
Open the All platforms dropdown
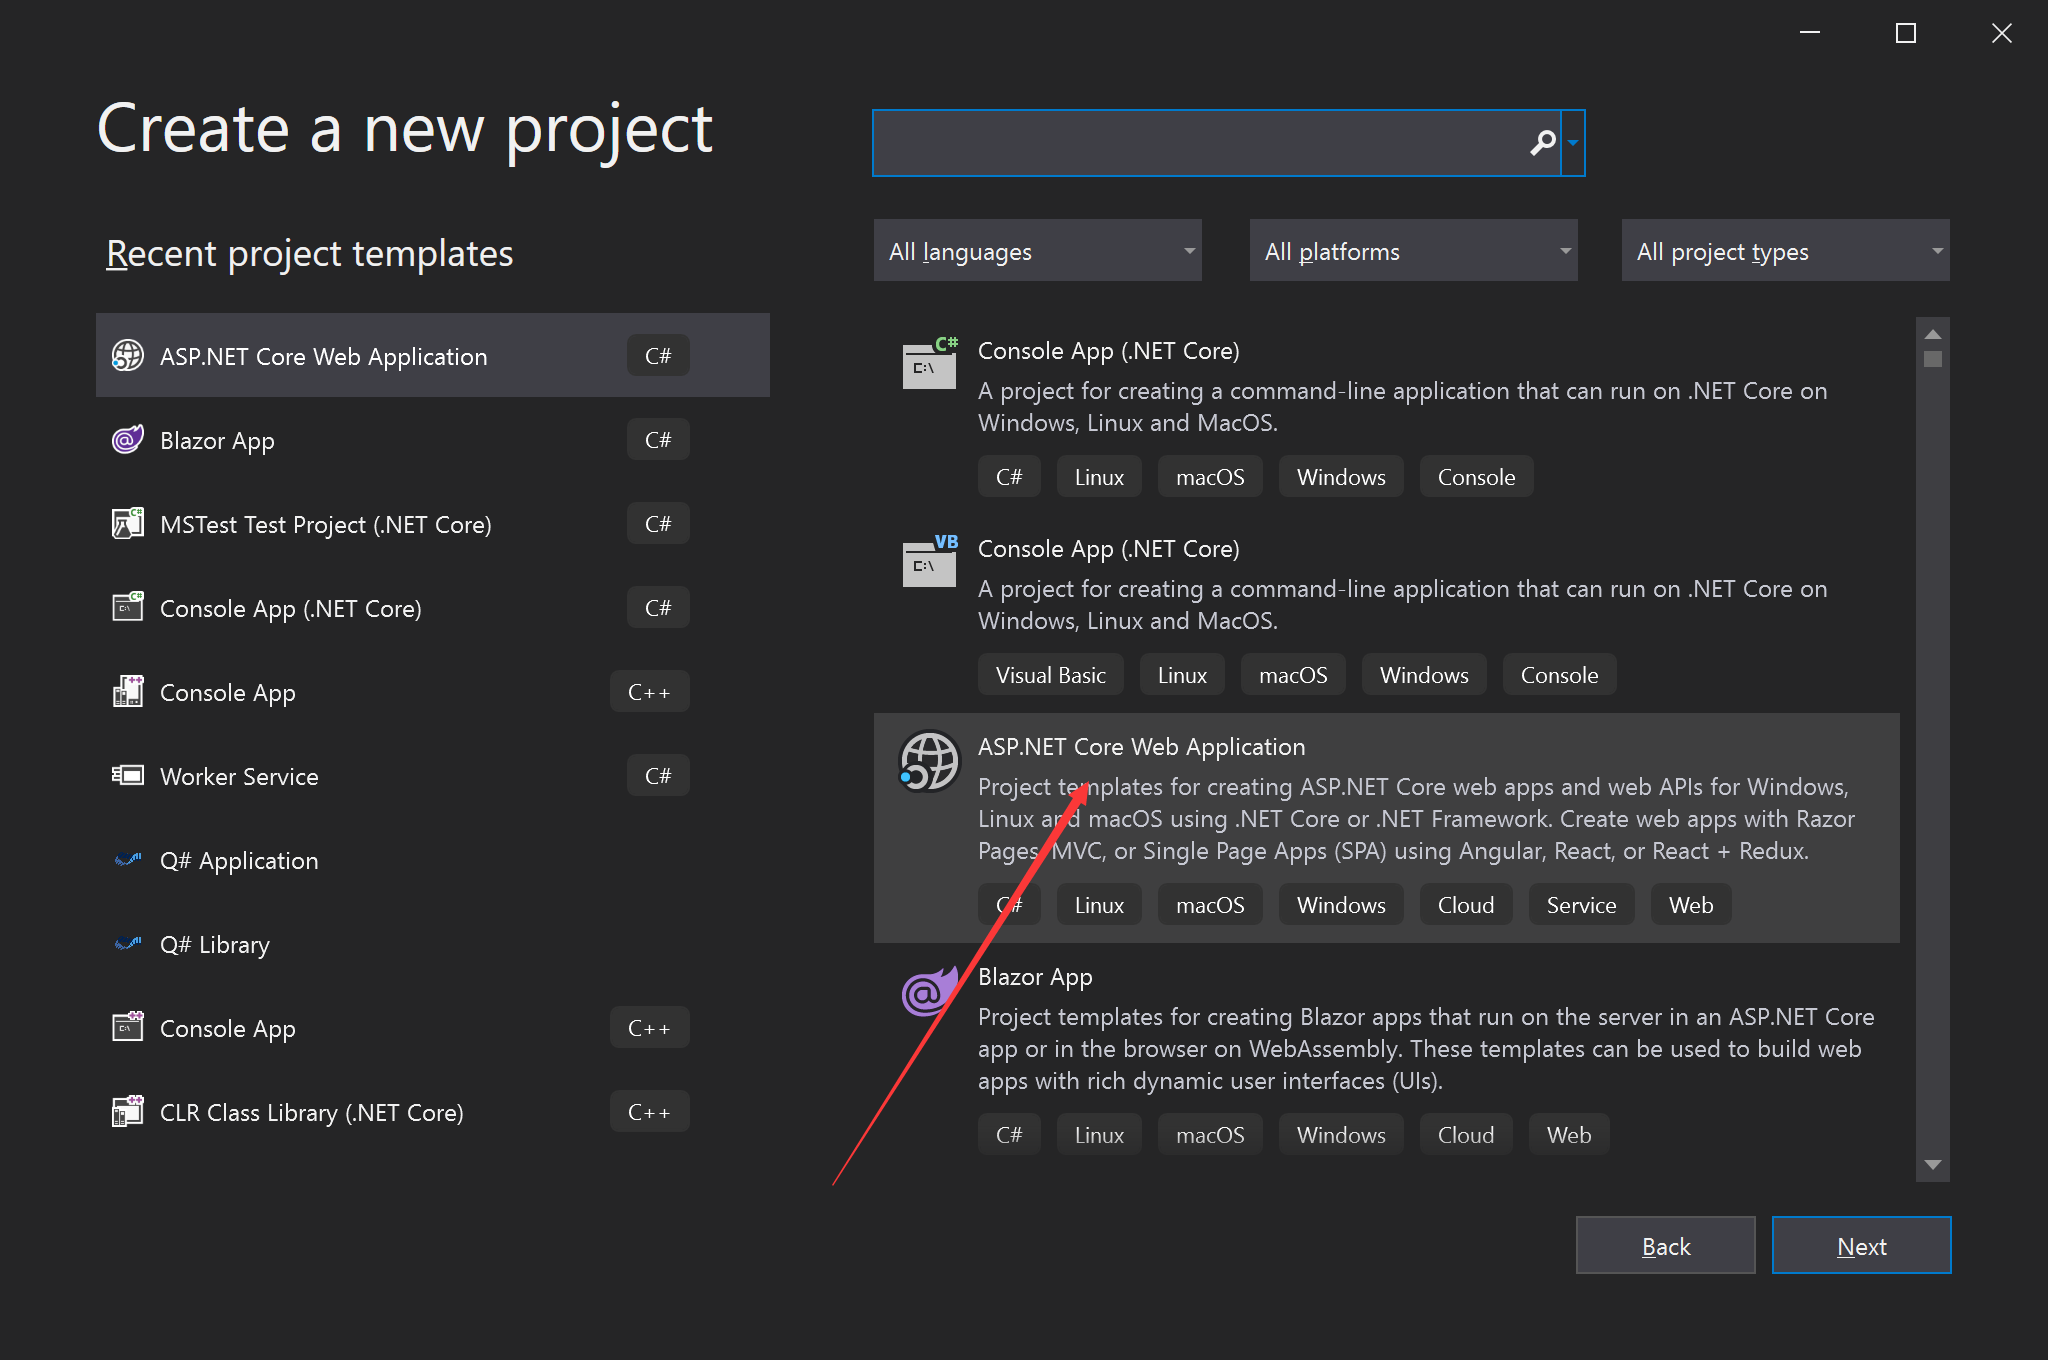1413,251
